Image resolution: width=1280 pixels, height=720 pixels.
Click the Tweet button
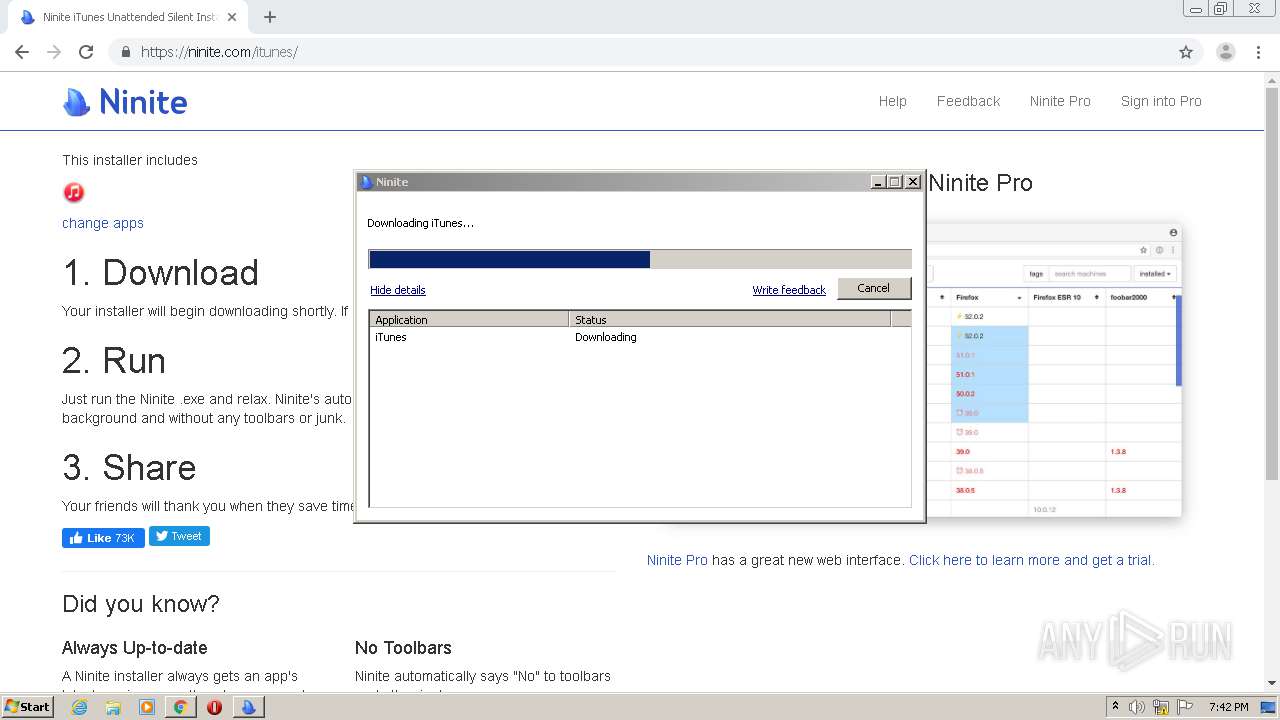click(179, 536)
